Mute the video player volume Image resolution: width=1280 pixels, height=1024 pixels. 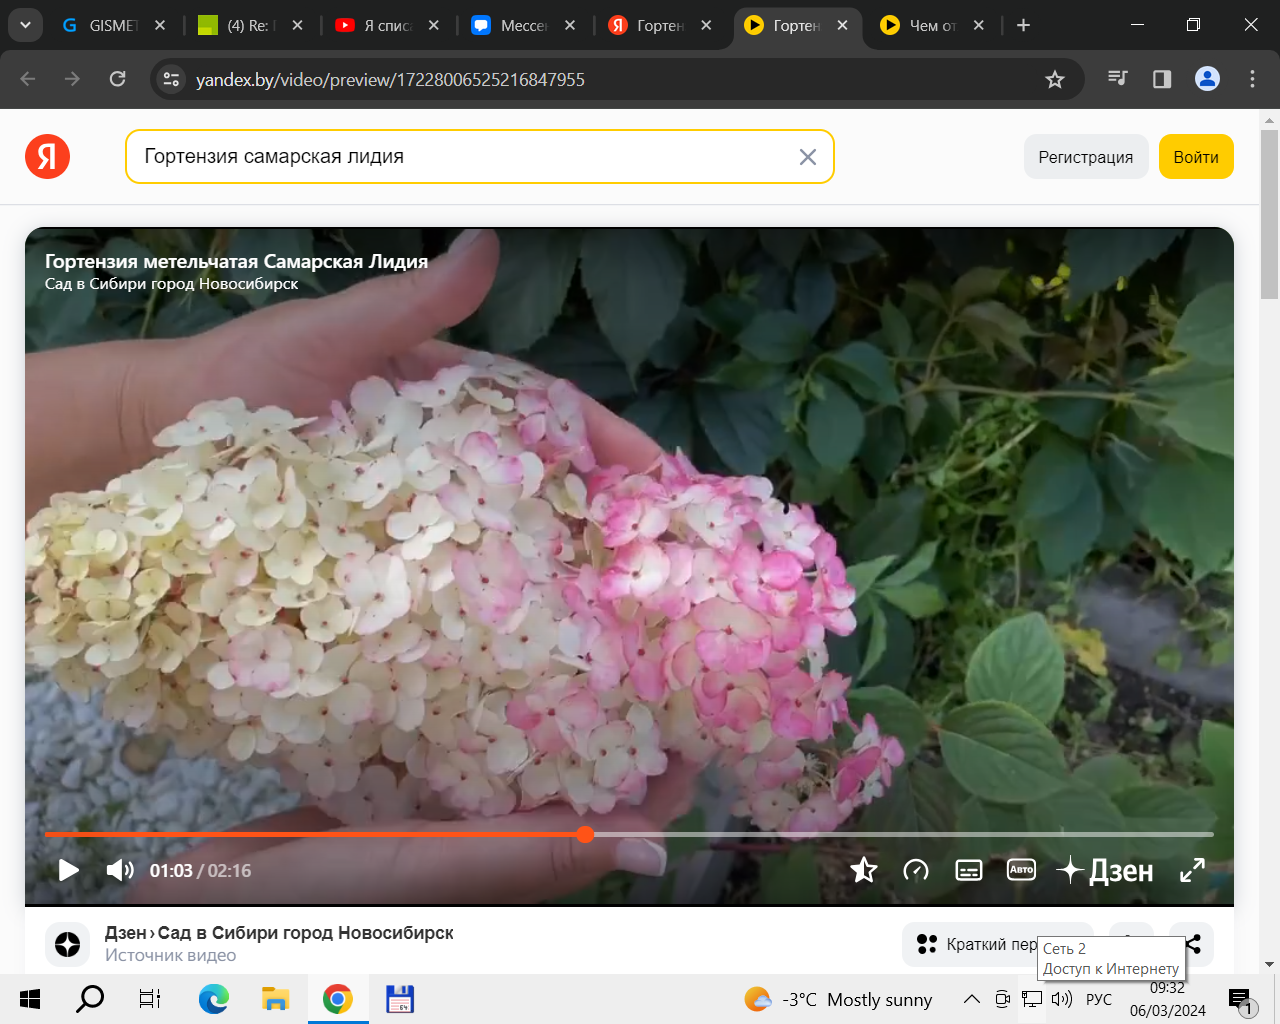click(x=120, y=870)
